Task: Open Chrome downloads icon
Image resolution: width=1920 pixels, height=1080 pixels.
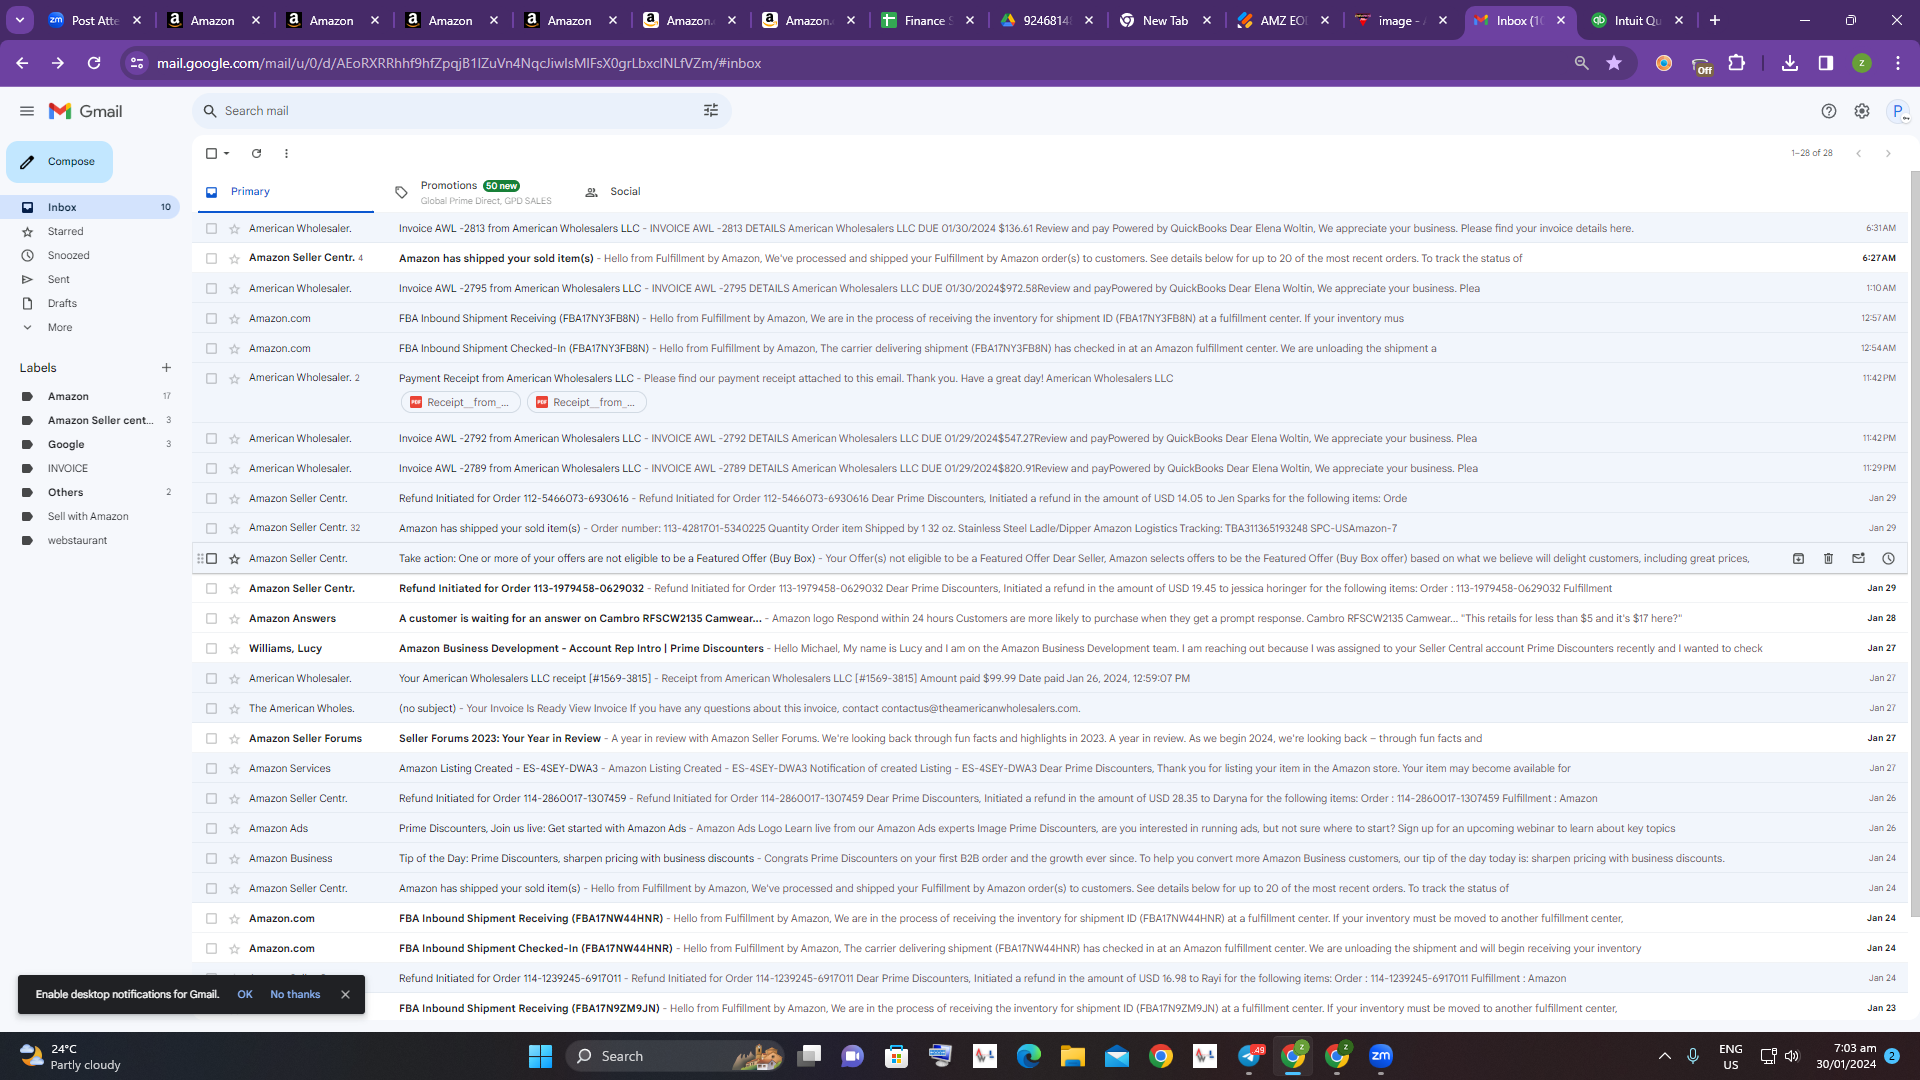Action: click(x=1790, y=63)
